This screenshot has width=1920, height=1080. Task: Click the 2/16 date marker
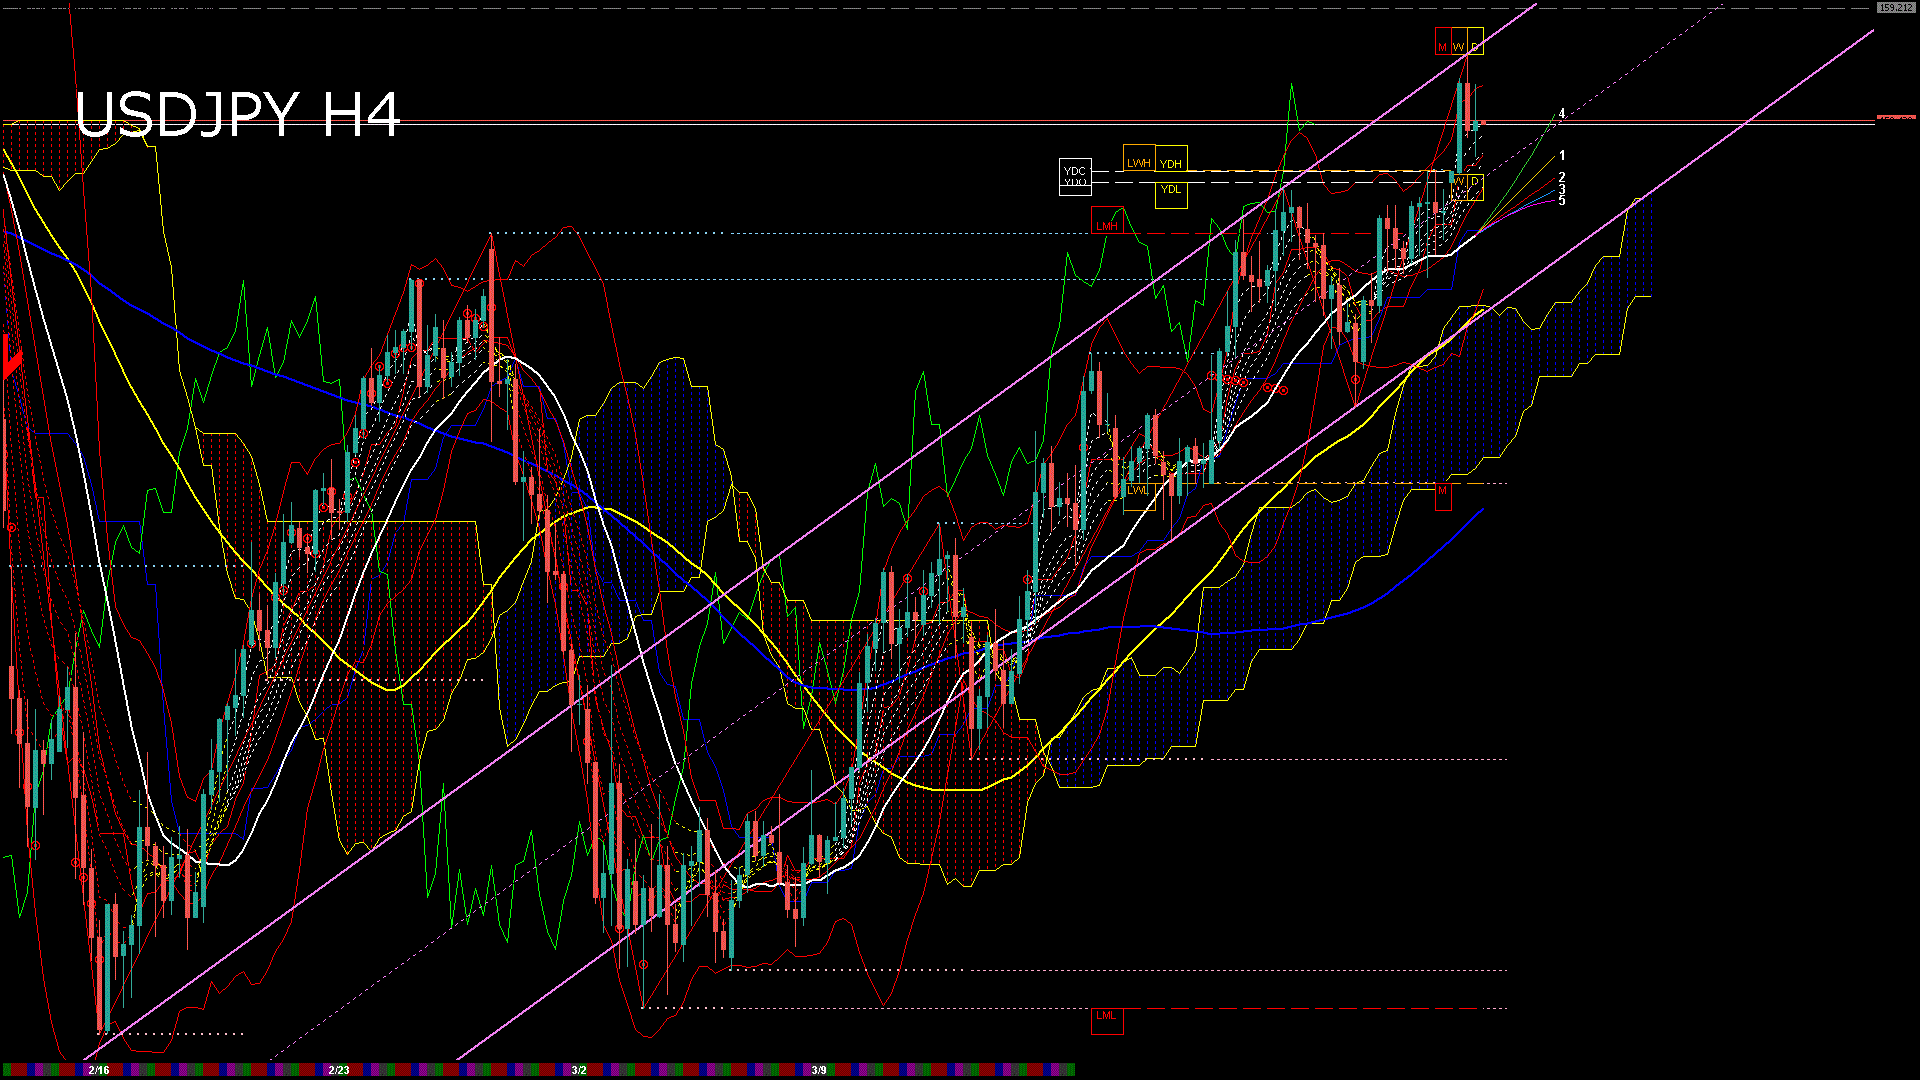98,1070
